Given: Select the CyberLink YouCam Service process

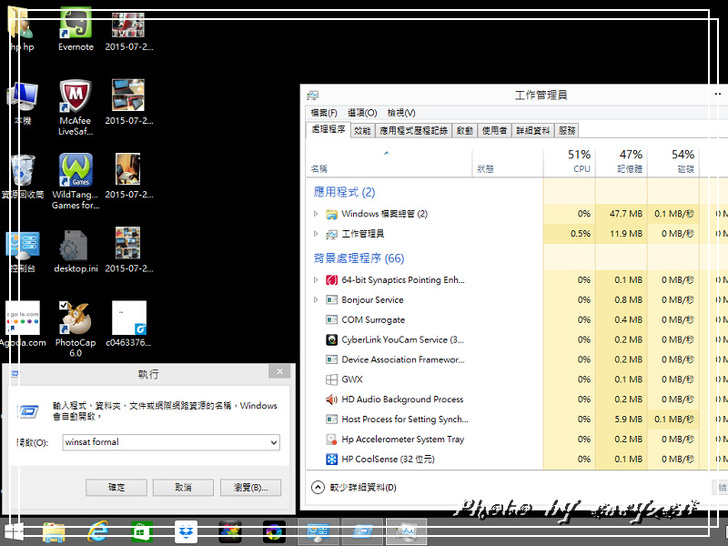Looking at the screenshot, I should click(402, 340).
